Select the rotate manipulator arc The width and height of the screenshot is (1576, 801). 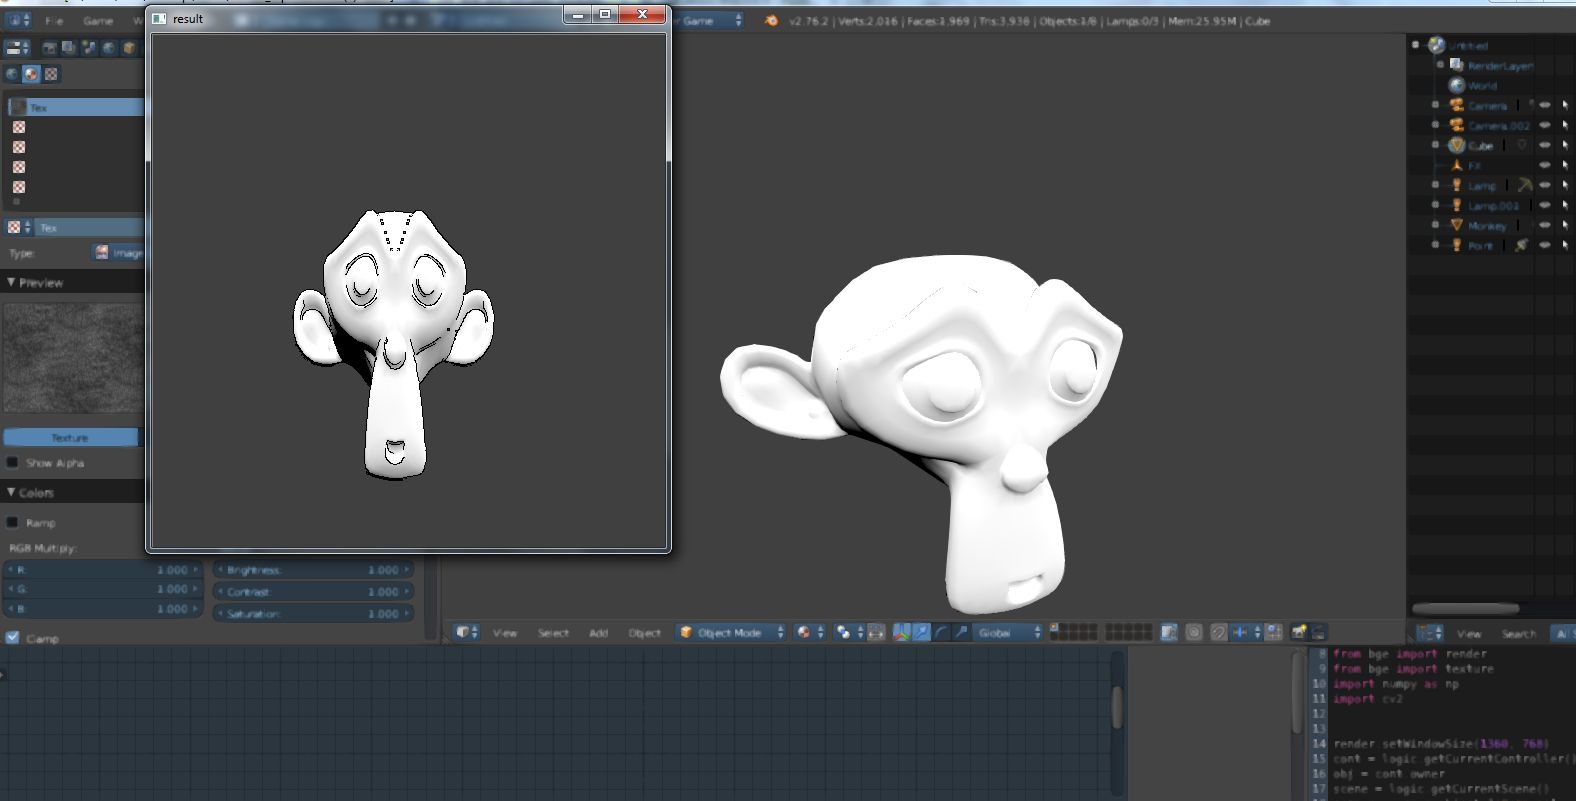click(x=941, y=632)
